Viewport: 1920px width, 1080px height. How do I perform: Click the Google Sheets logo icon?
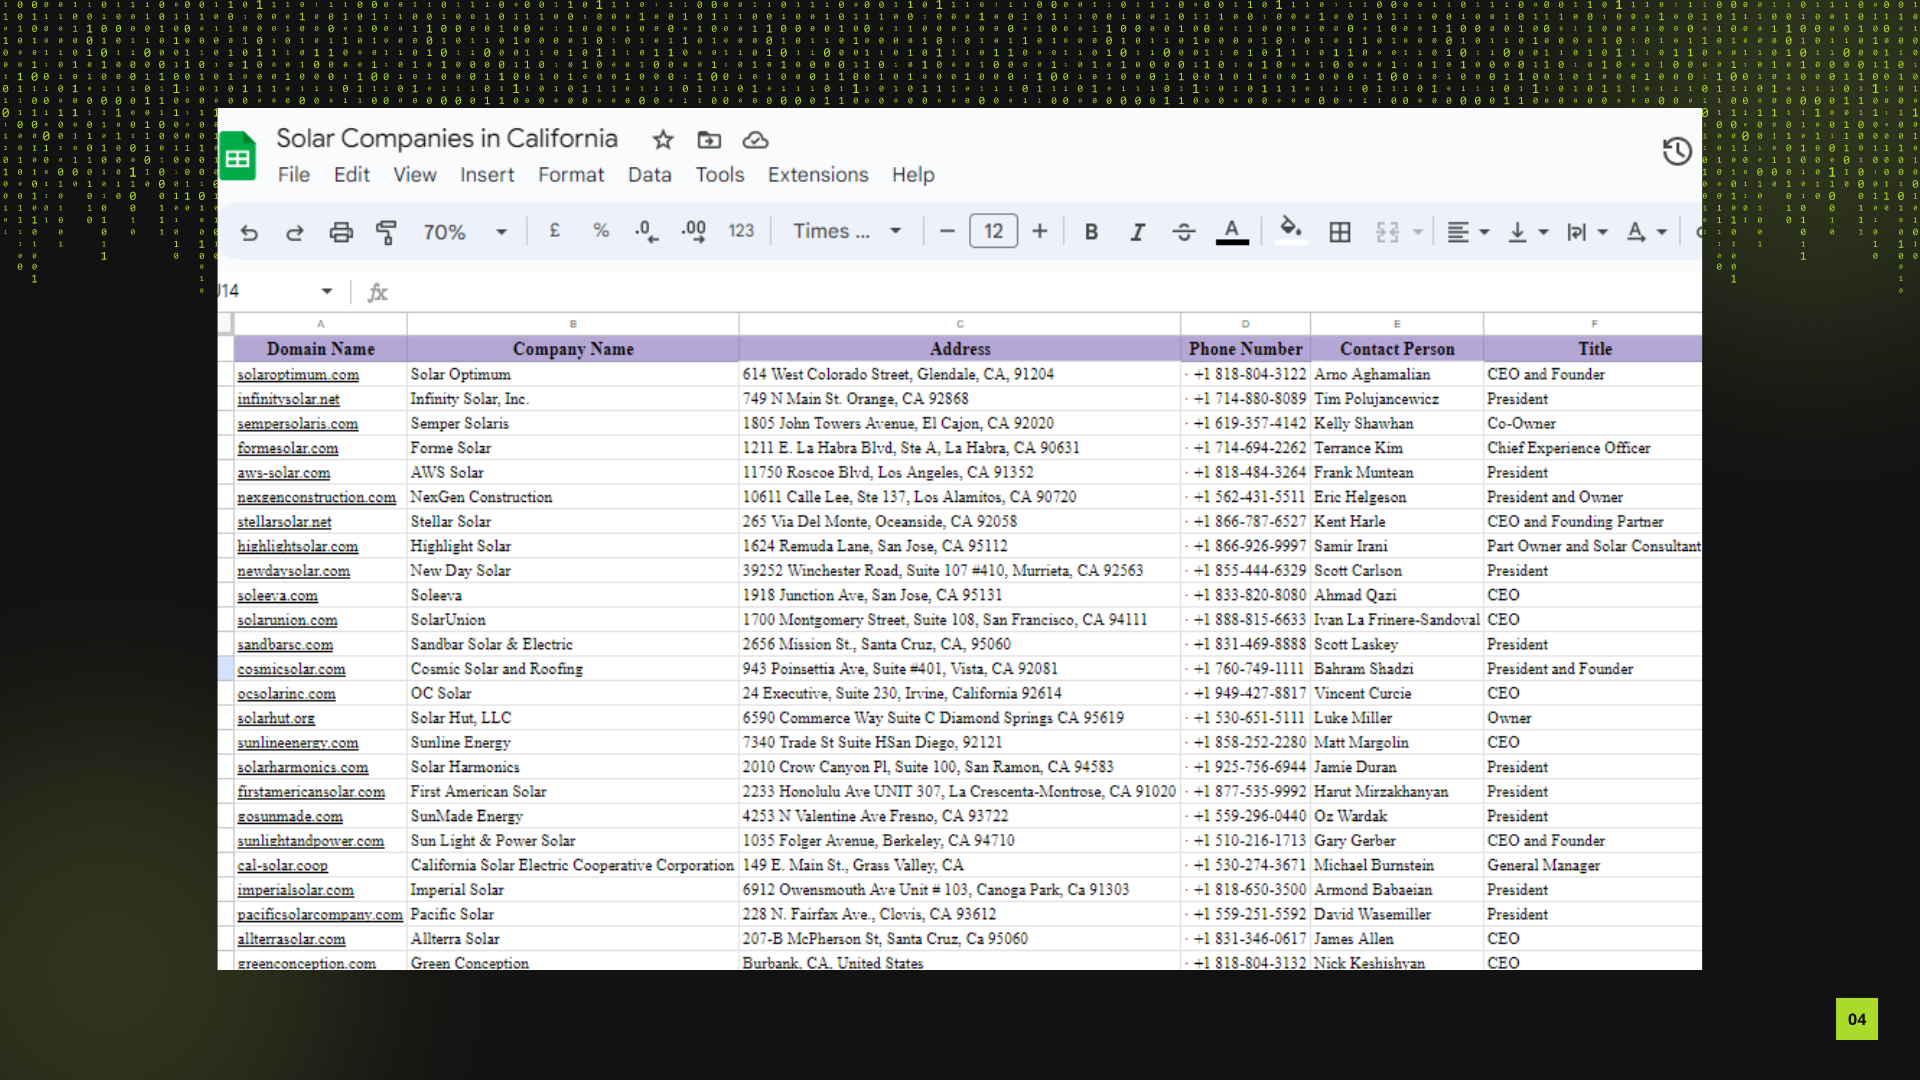pyautogui.click(x=238, y=157)
